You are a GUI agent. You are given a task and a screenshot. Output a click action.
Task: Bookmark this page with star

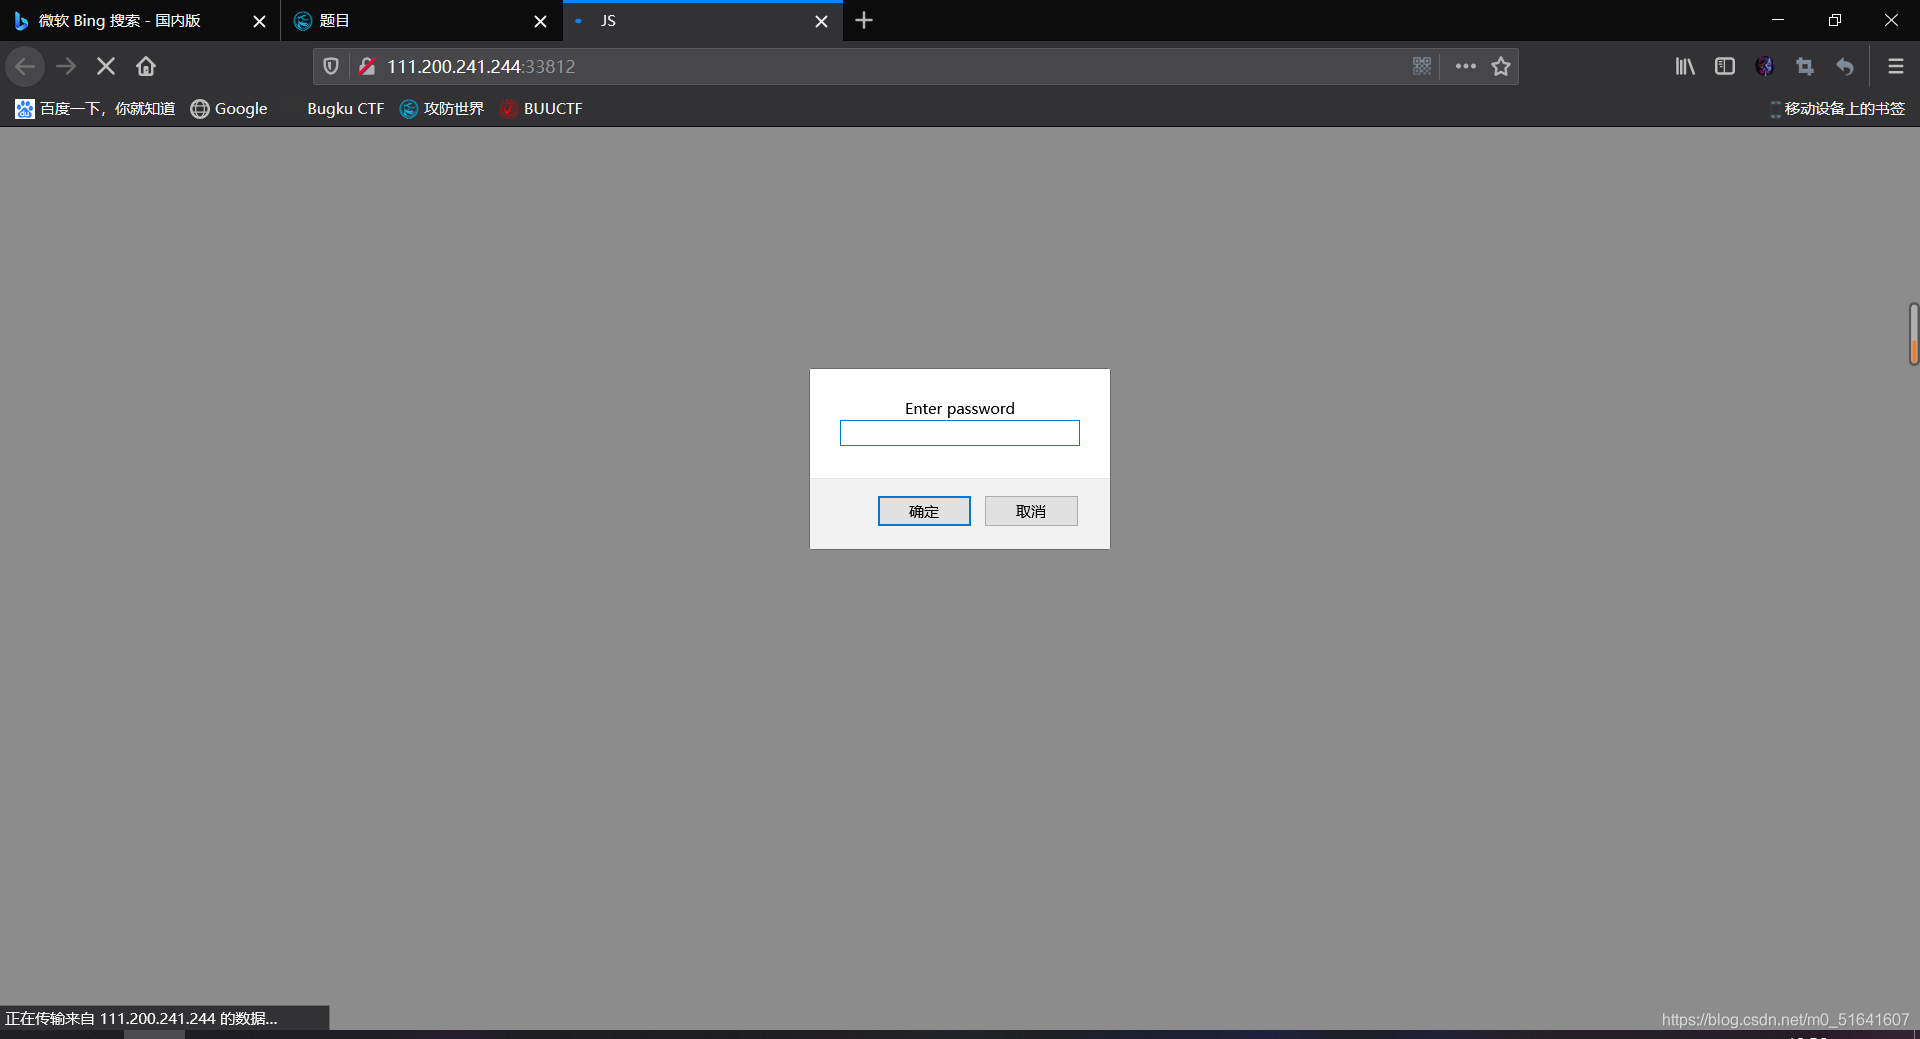tap(1501, 66)
